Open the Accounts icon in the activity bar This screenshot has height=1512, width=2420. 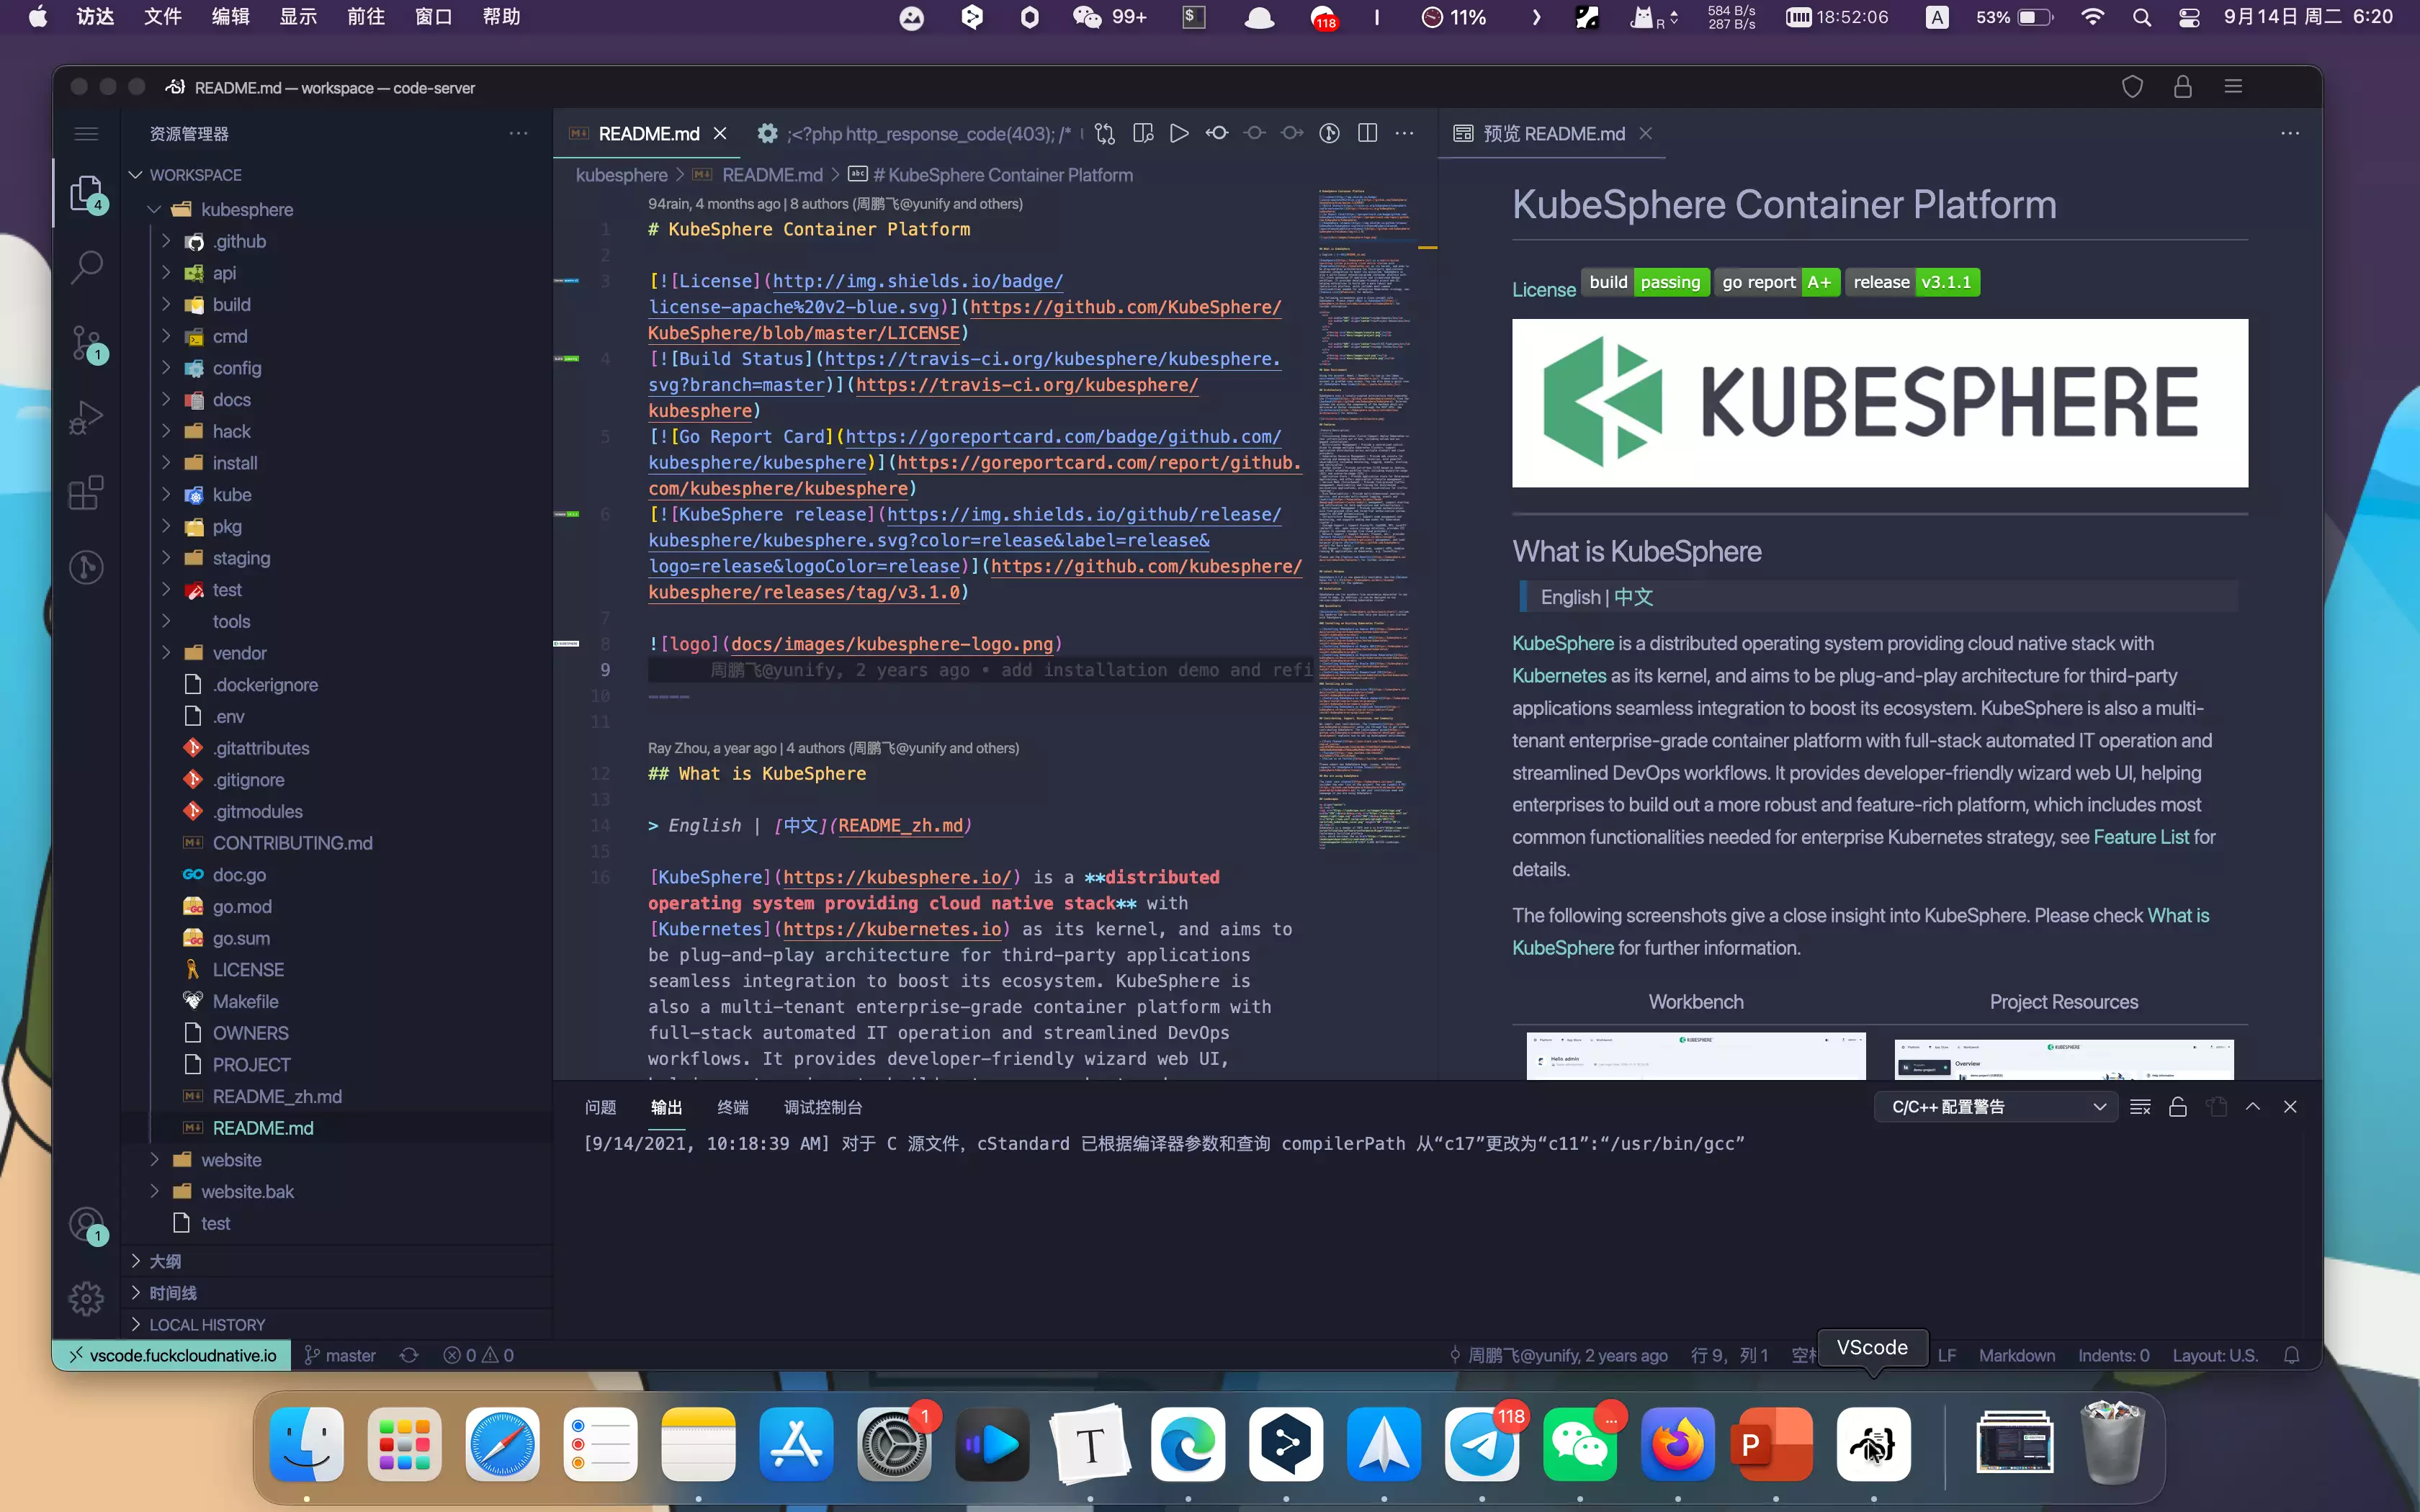pyautogui.click(x=87, y=1225)
